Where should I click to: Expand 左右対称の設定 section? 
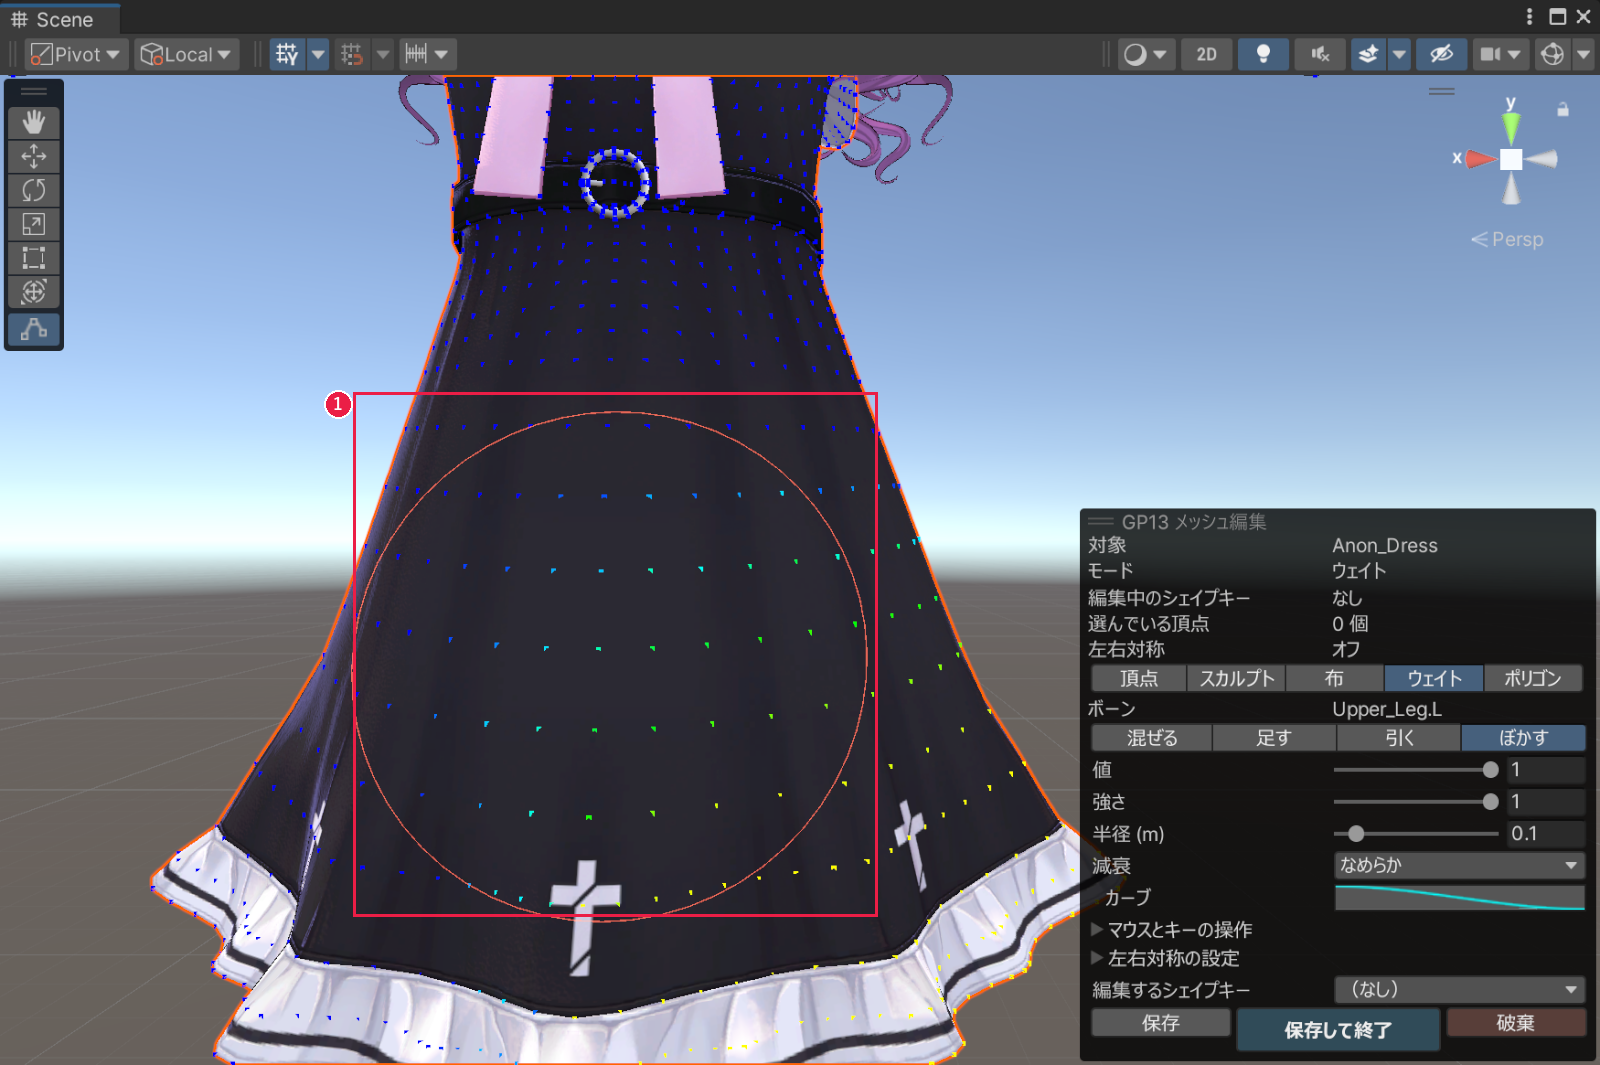1164,958
